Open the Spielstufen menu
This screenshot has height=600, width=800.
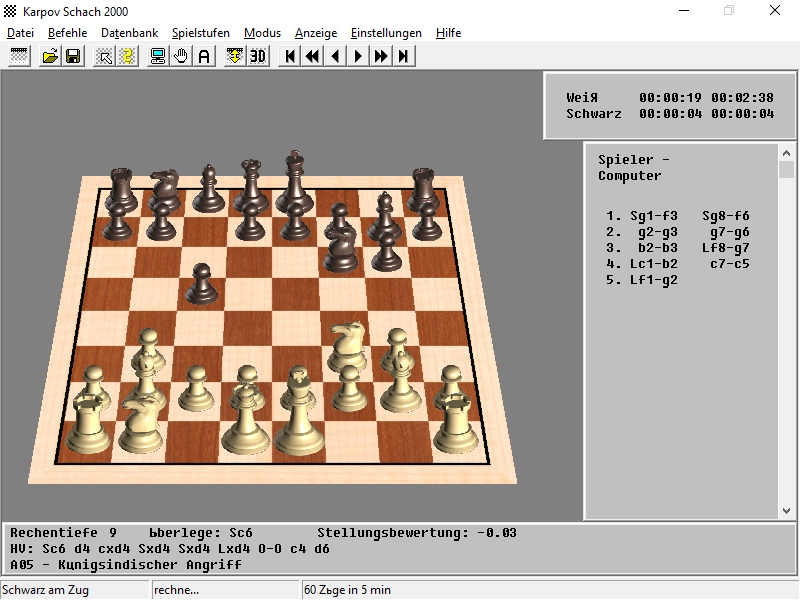pos(201,33)
